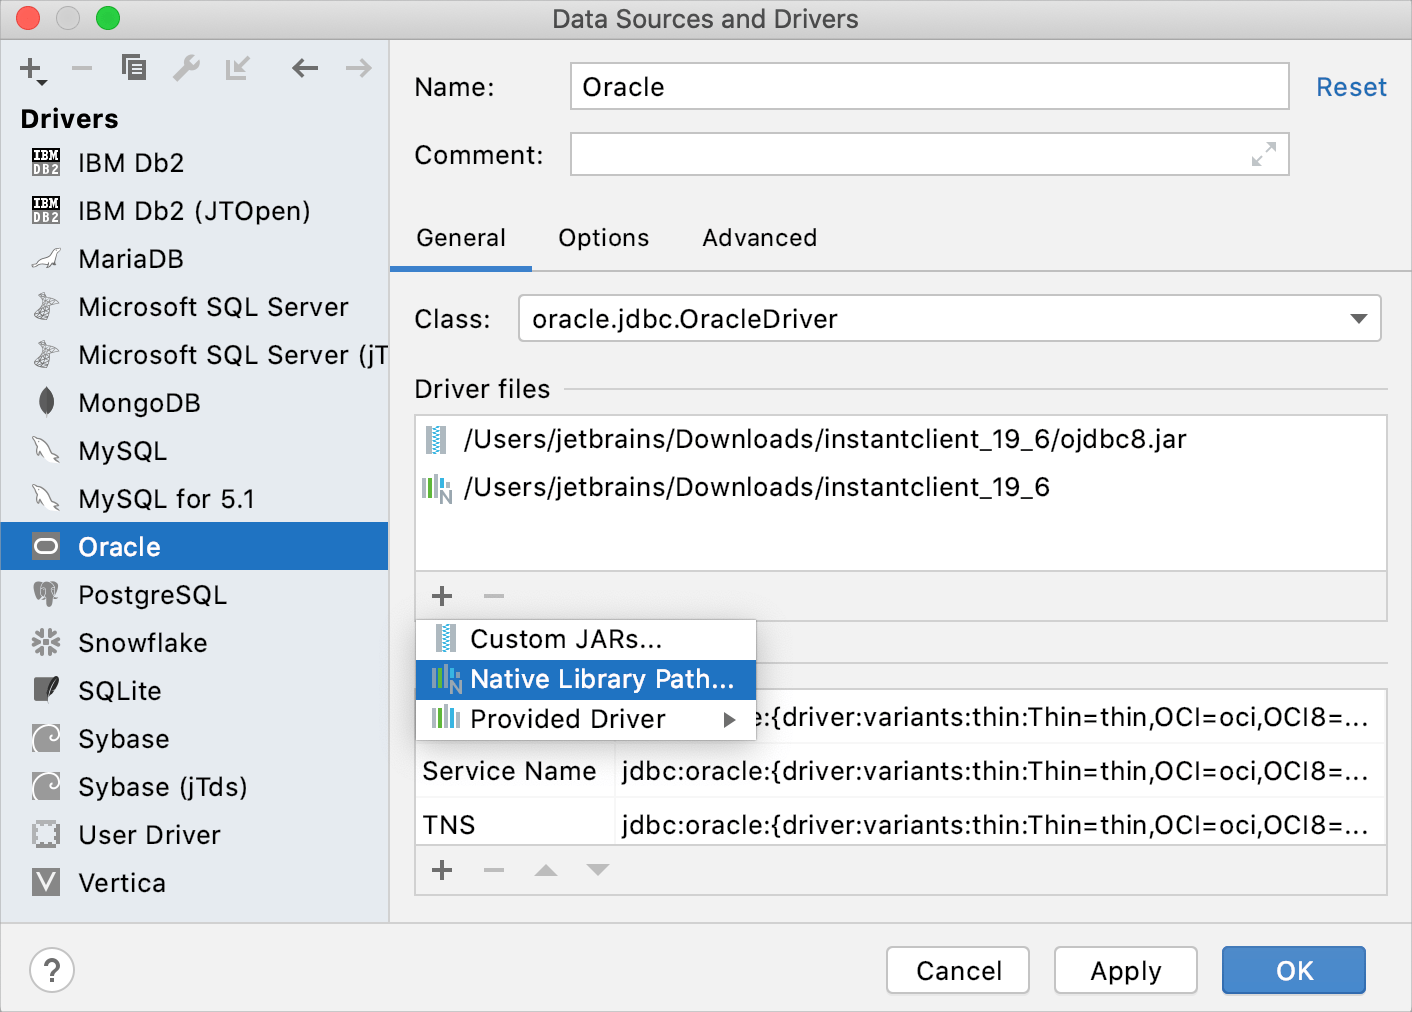Click the back arrow navigation icon

305,68
